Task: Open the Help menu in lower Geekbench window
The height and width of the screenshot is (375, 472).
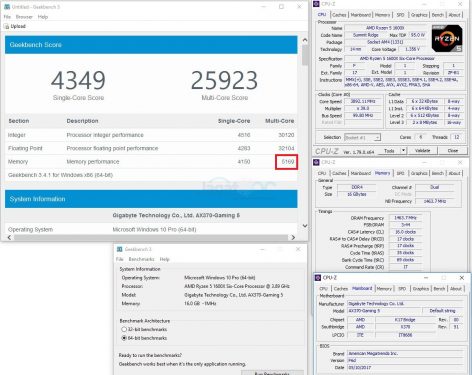Action: [x=165, y=259]
